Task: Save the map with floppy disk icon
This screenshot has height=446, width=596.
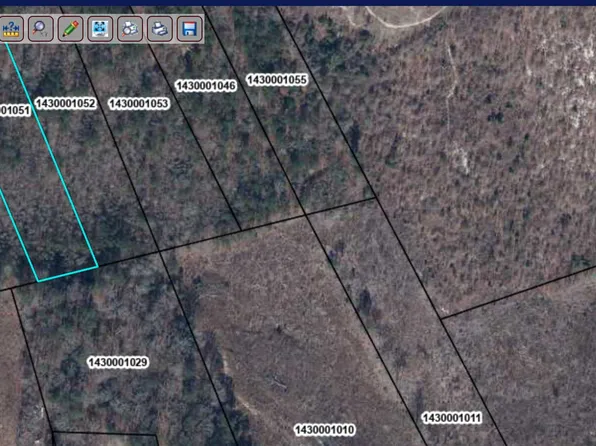Action: [189, 29]
